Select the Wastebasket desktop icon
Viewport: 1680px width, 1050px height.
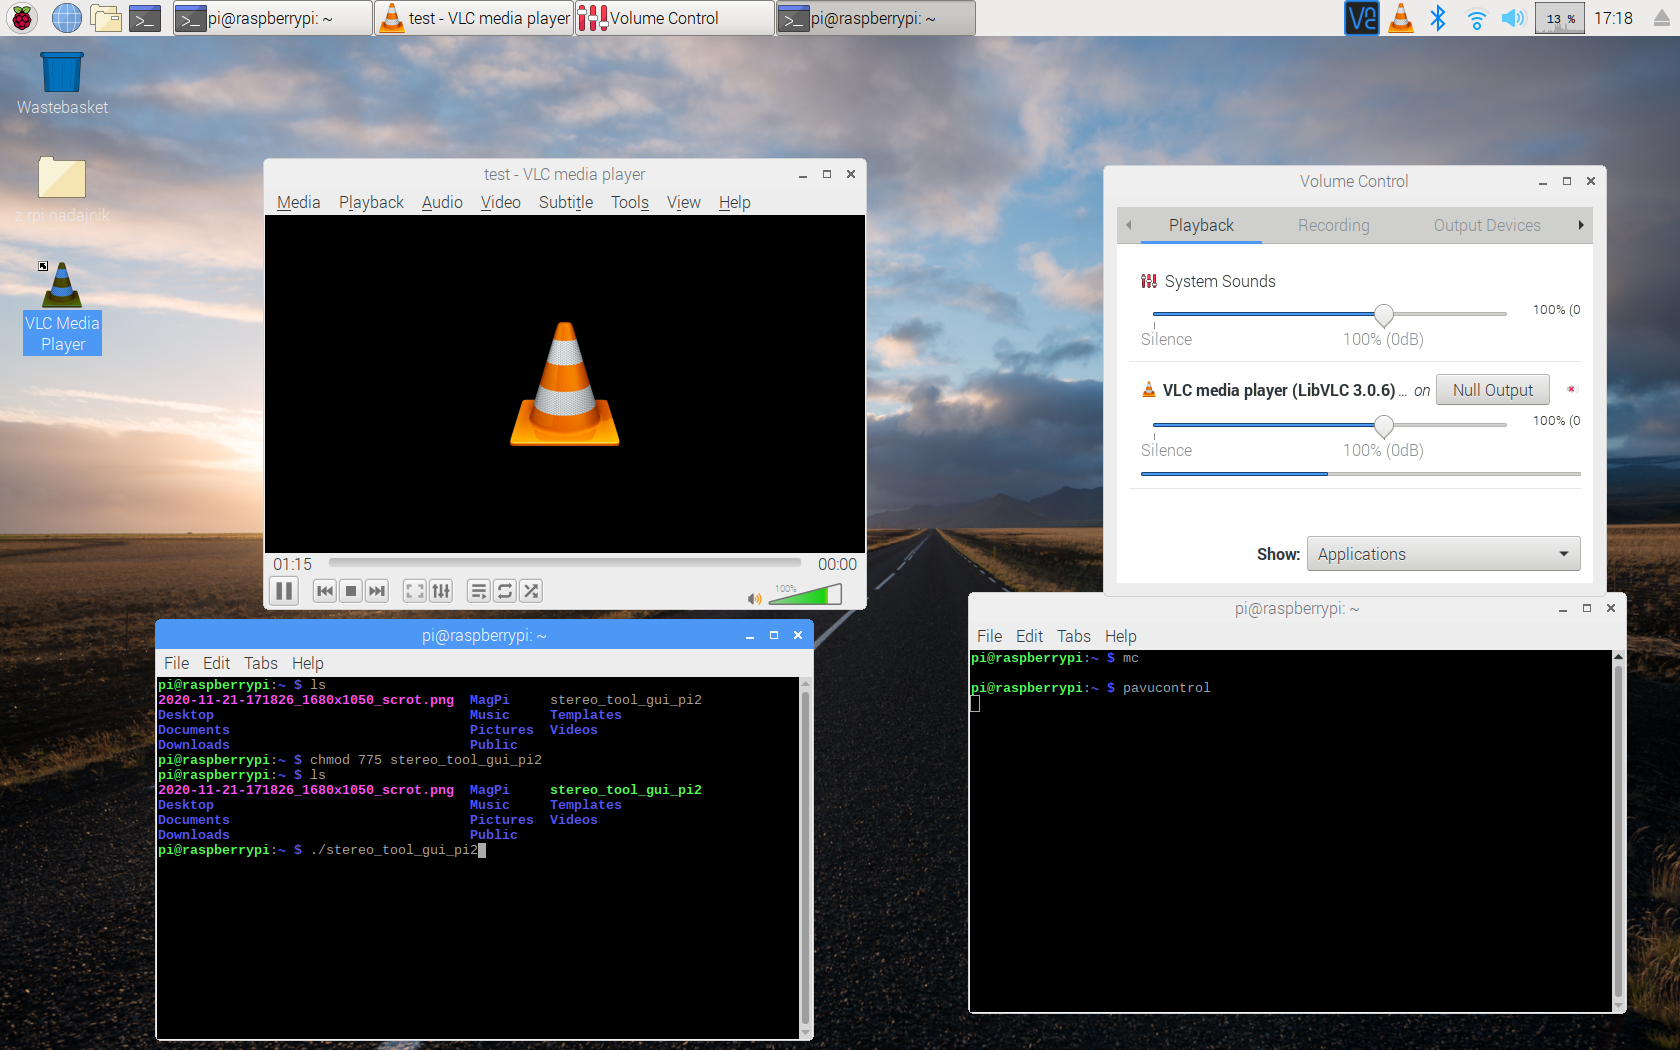(62, 84)
